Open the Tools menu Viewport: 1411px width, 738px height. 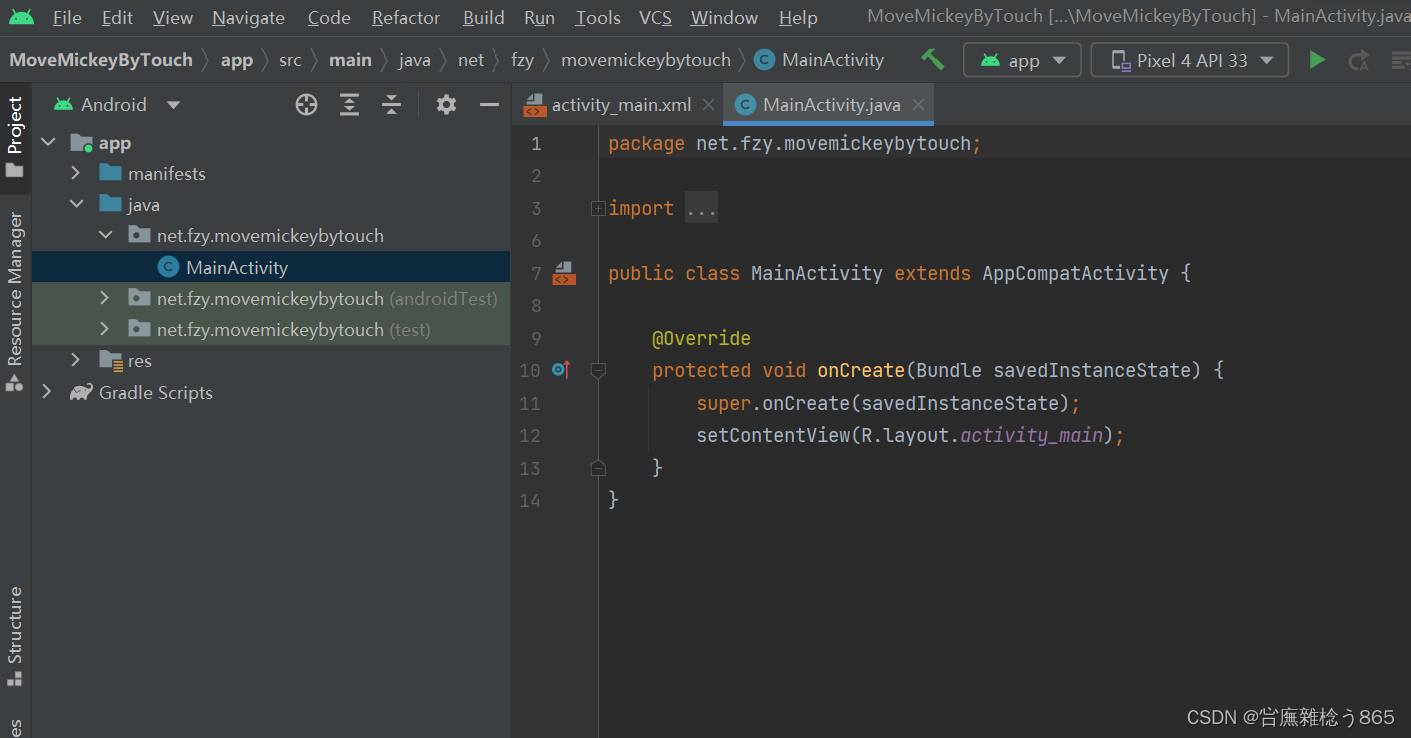598,18
